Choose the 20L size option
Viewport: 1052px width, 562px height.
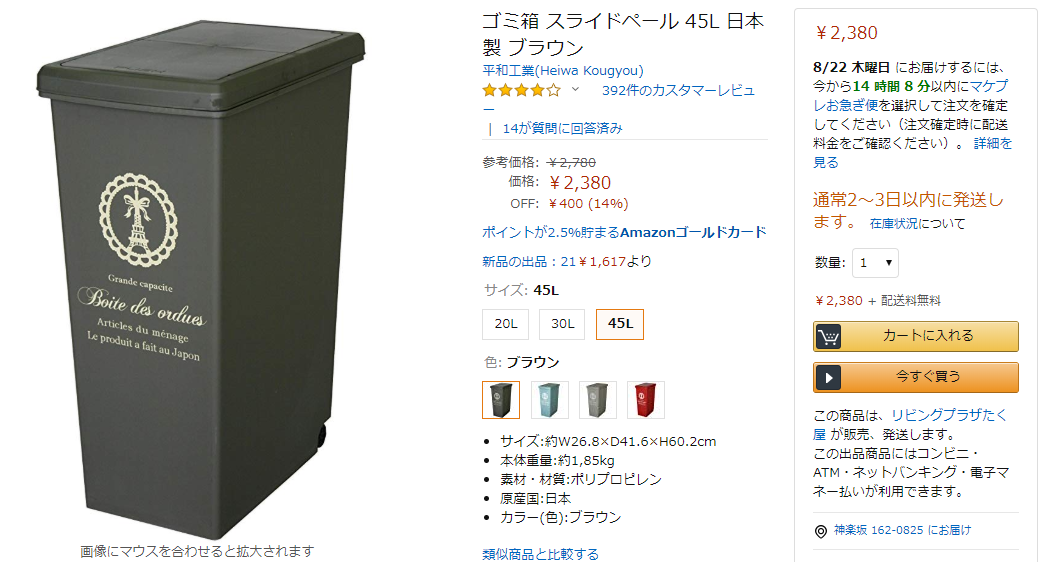(x=505, y=324)
